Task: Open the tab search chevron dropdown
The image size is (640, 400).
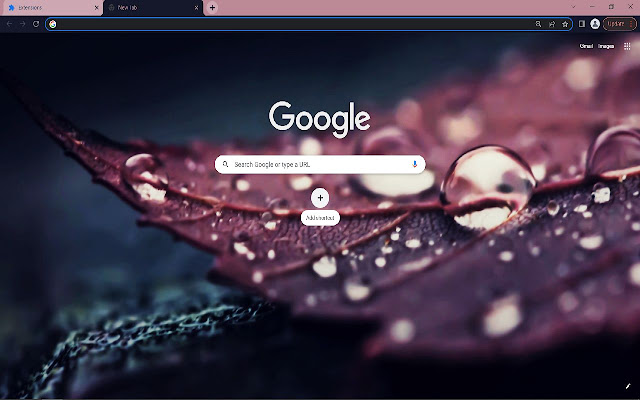Action: [x=573, y=7]
